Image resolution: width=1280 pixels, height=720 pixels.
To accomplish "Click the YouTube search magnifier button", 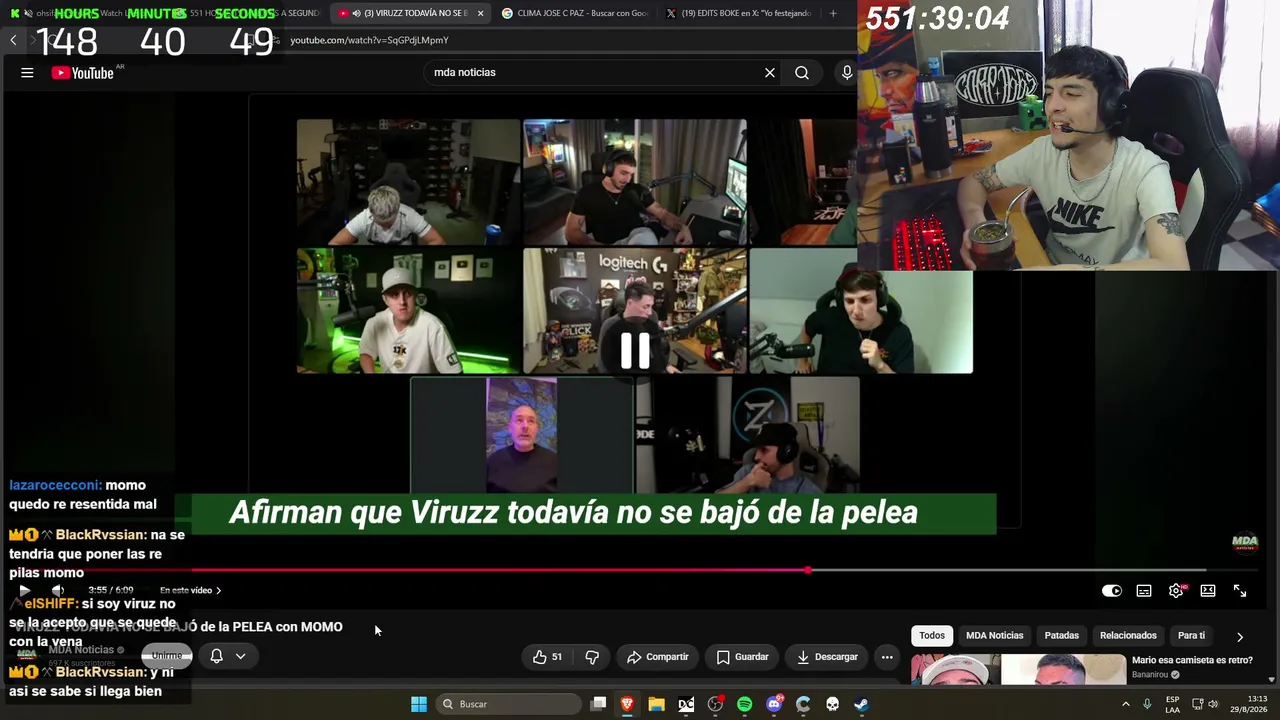I will 802,72.
